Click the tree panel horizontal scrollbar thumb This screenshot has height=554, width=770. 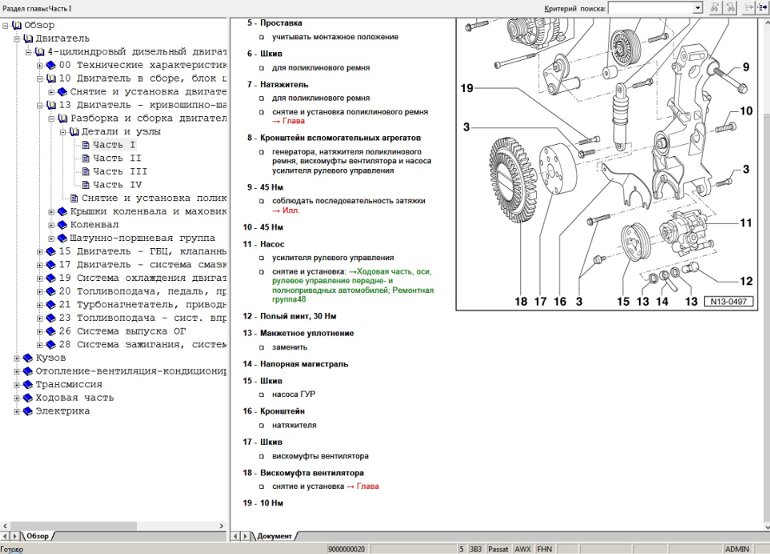(74, 526)
